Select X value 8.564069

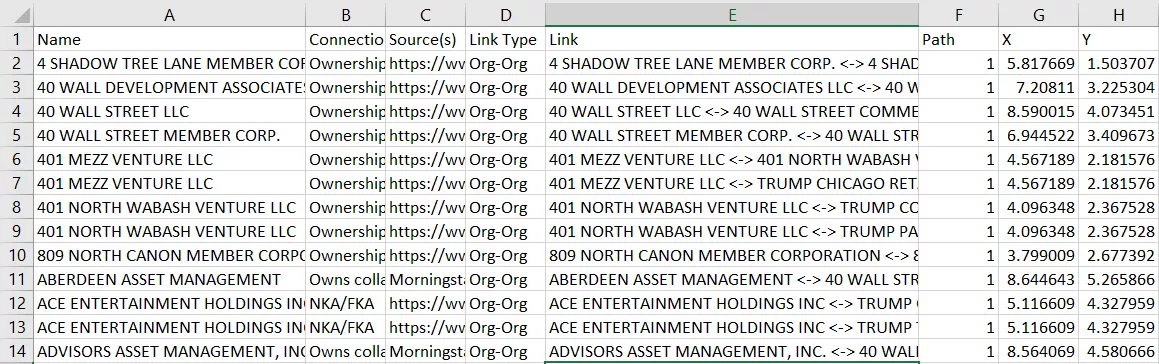(1039, 351)
